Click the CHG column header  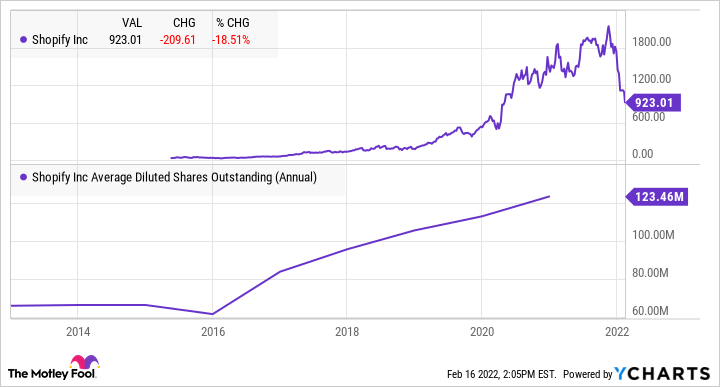(184, 22)
